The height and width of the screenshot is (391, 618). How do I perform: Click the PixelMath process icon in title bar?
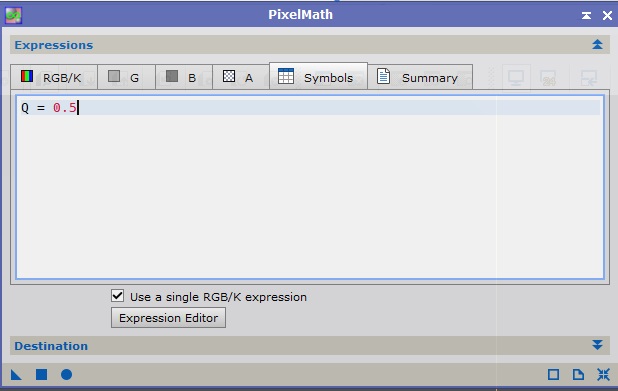13,15
